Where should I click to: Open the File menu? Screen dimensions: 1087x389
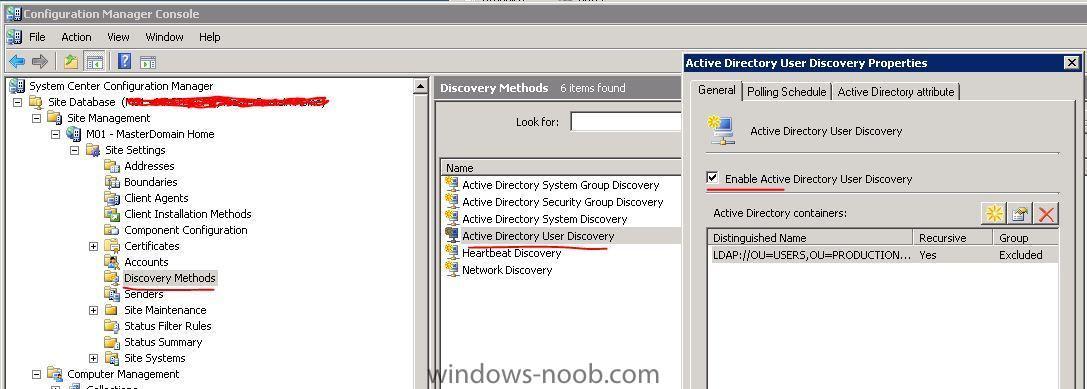click(37, 37)
